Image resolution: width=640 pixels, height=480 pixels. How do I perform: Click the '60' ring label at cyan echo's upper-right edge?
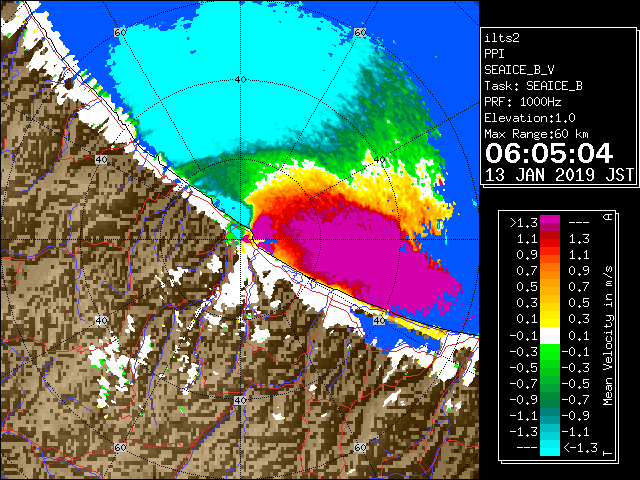pyautogui.click(x=360, y=32)
